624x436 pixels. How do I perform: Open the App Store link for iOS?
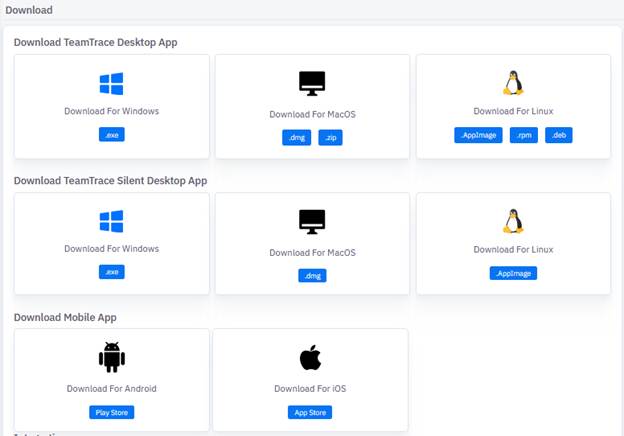[310, 413]
